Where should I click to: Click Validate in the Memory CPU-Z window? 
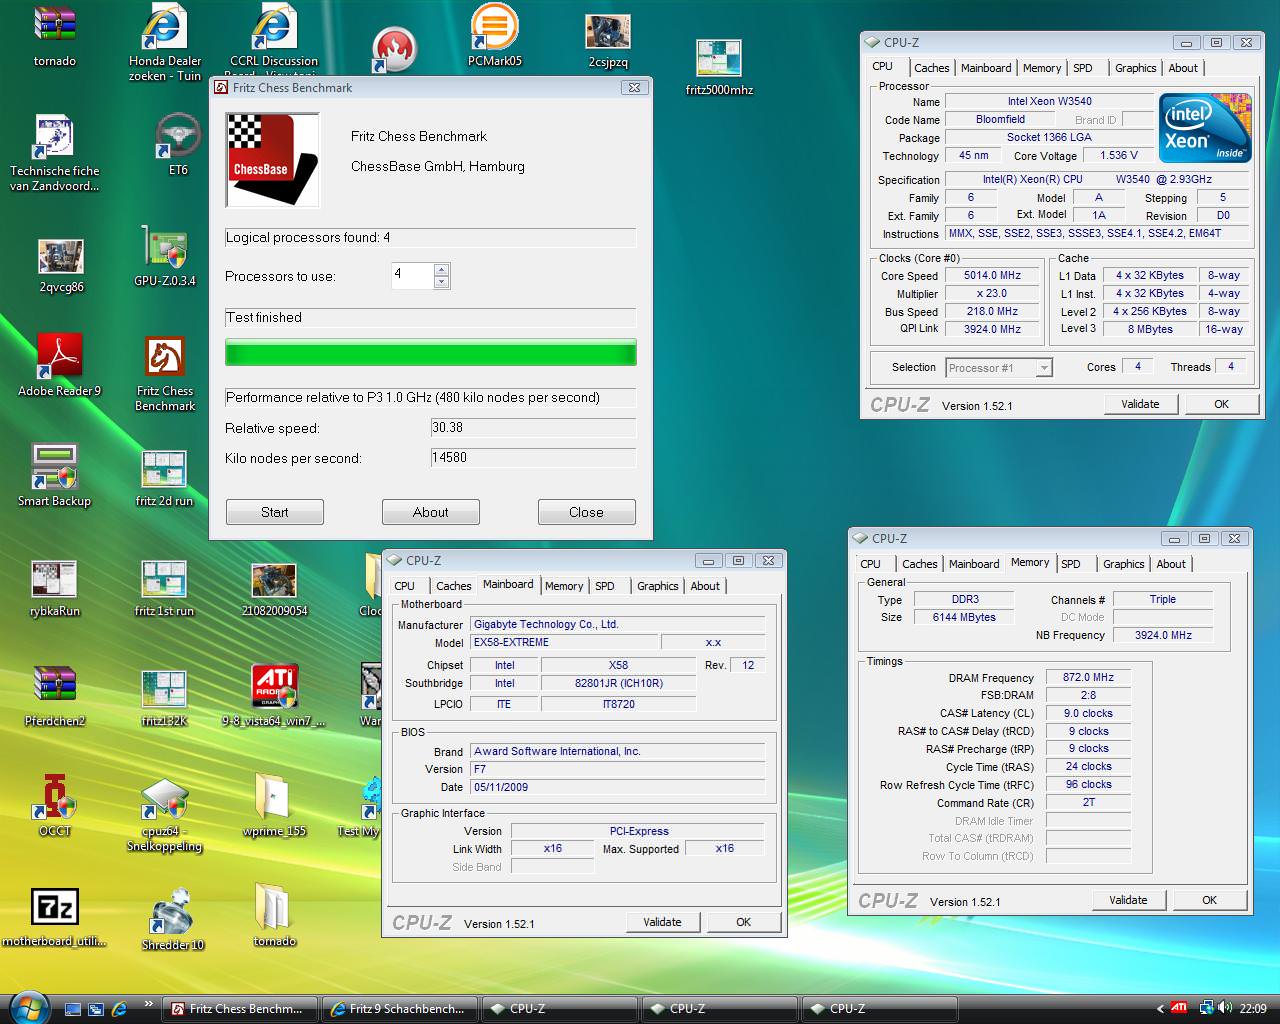click(x=1128, y=900)
